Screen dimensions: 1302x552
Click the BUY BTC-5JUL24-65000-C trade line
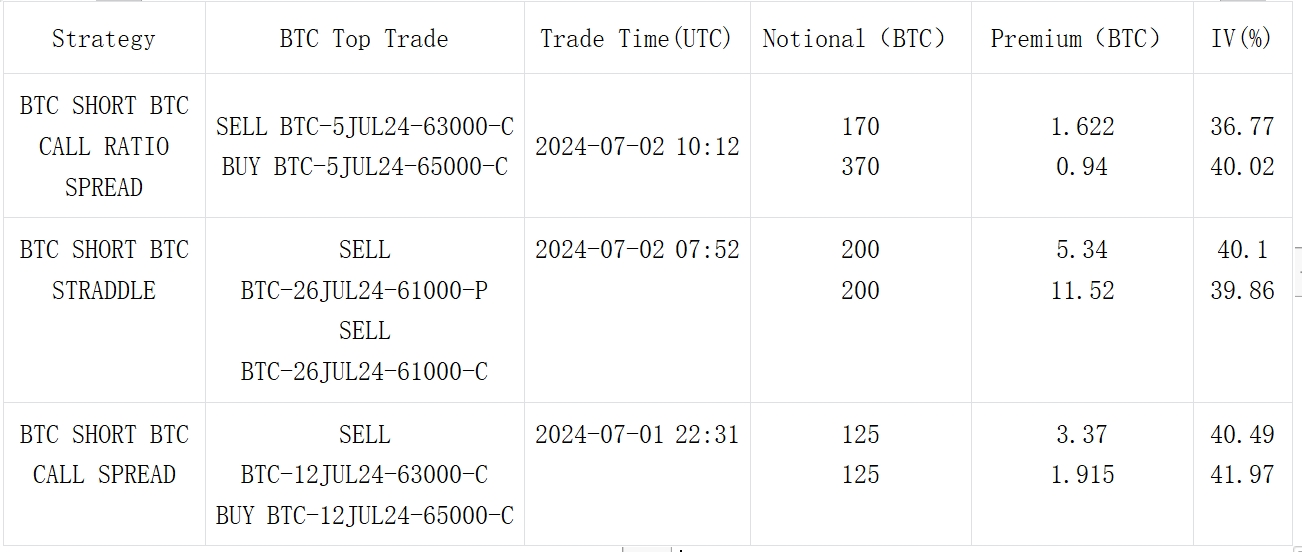coord(365,166)
